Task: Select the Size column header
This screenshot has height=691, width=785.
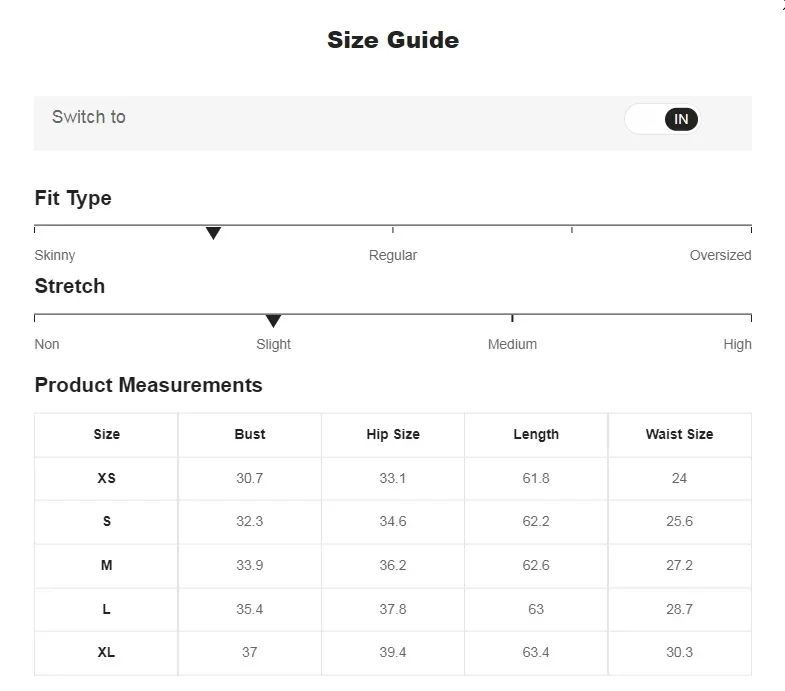Action: click(x=107, y=434)
